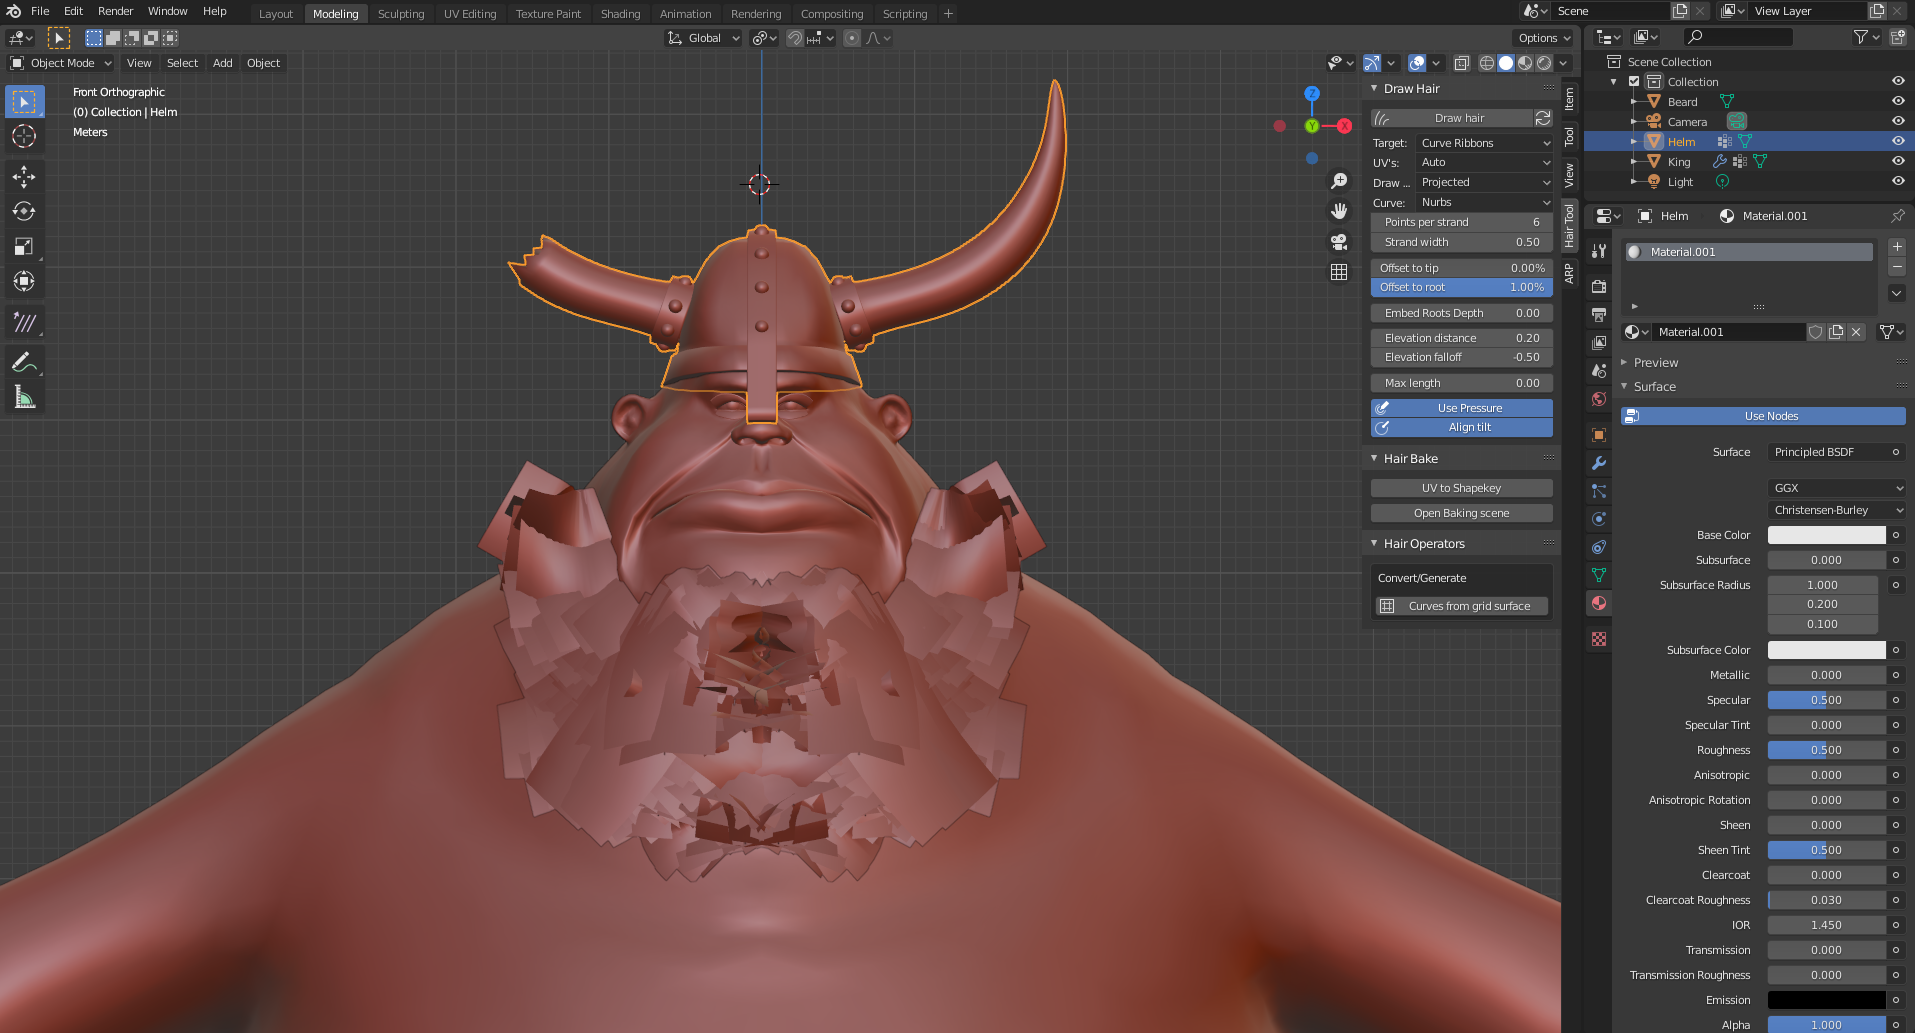The image size is (1915, 1033).
Task: Activate the hair comb strands tool
Action: coord(24,322)
